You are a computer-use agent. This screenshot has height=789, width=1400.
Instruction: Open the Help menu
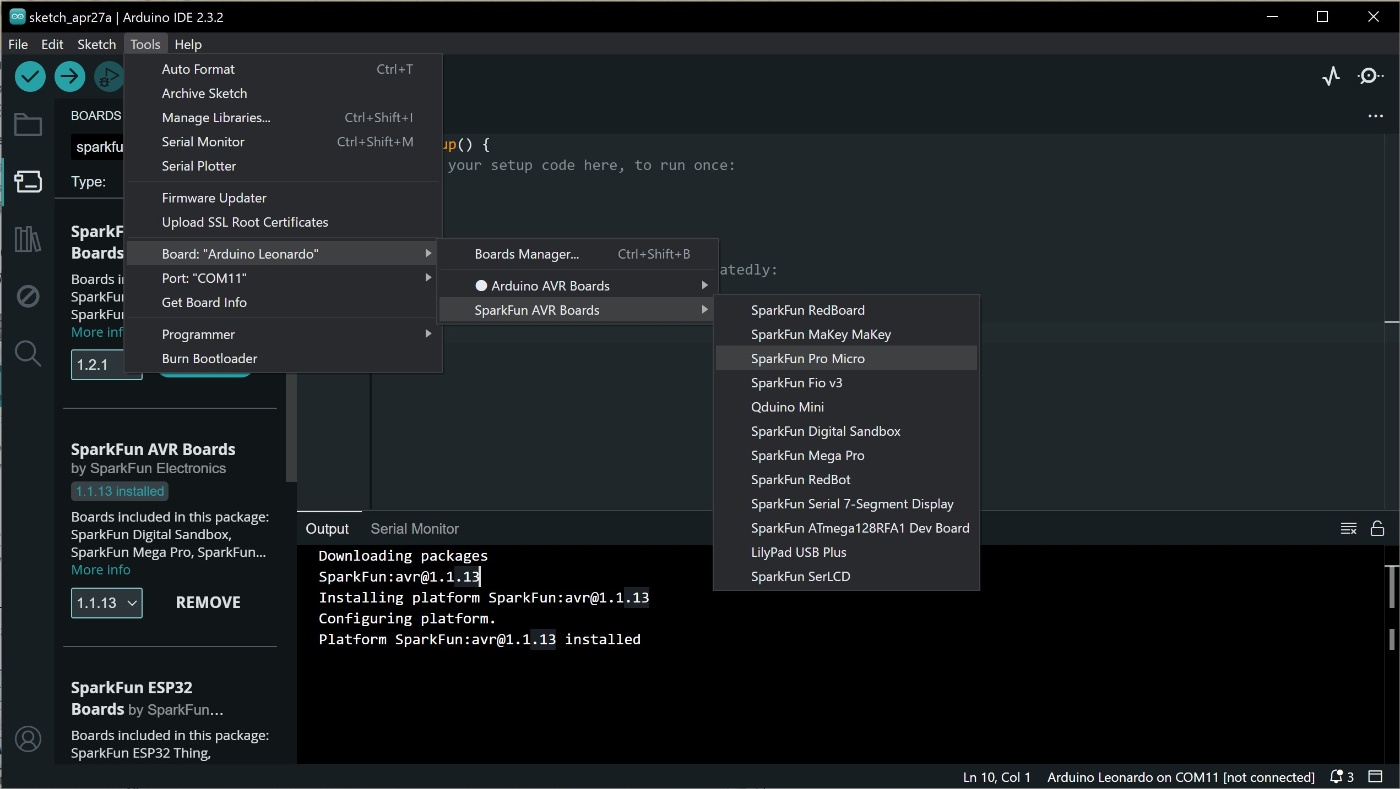(x=188, y=44)
